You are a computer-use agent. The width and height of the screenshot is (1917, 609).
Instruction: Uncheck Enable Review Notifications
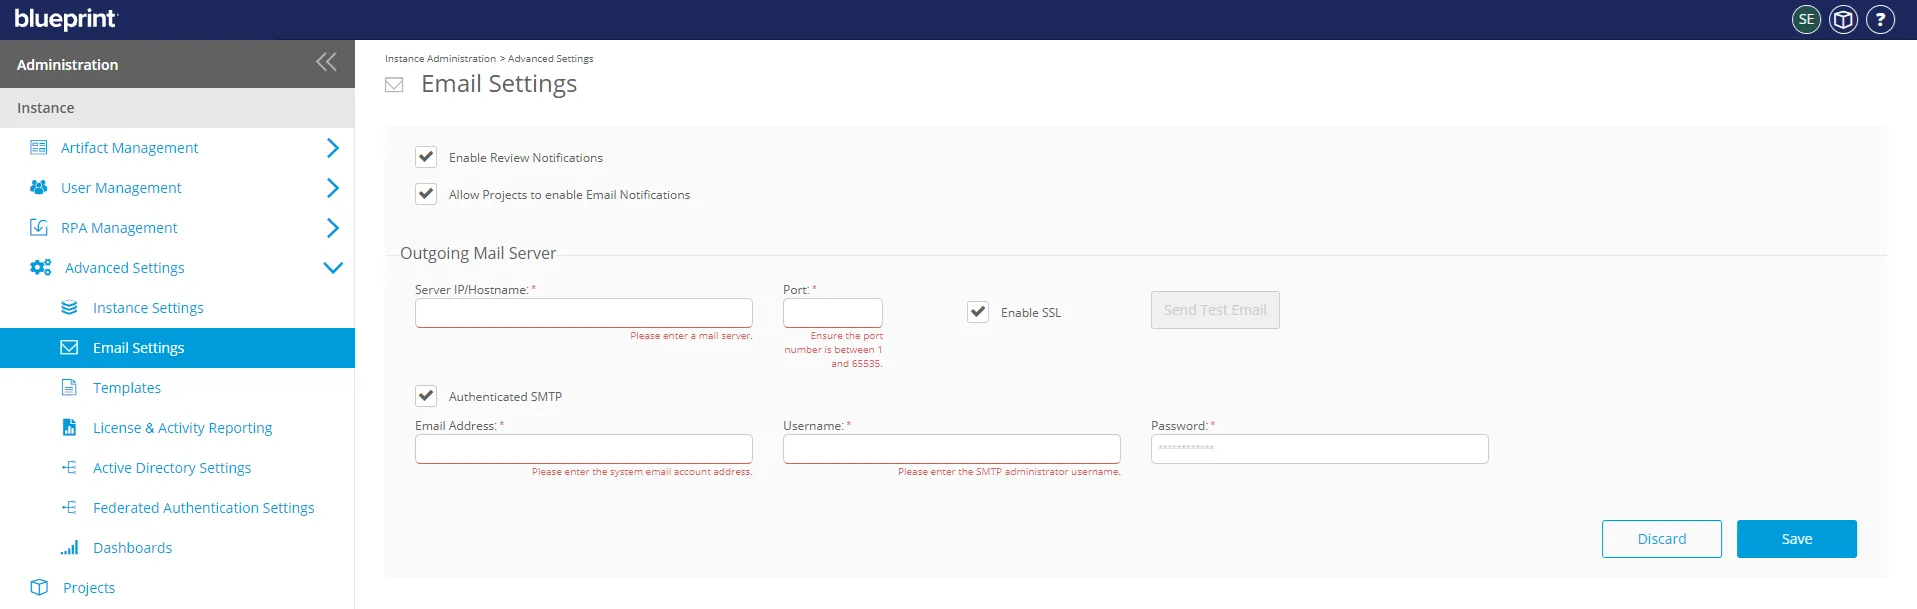(x=426, y=157)
